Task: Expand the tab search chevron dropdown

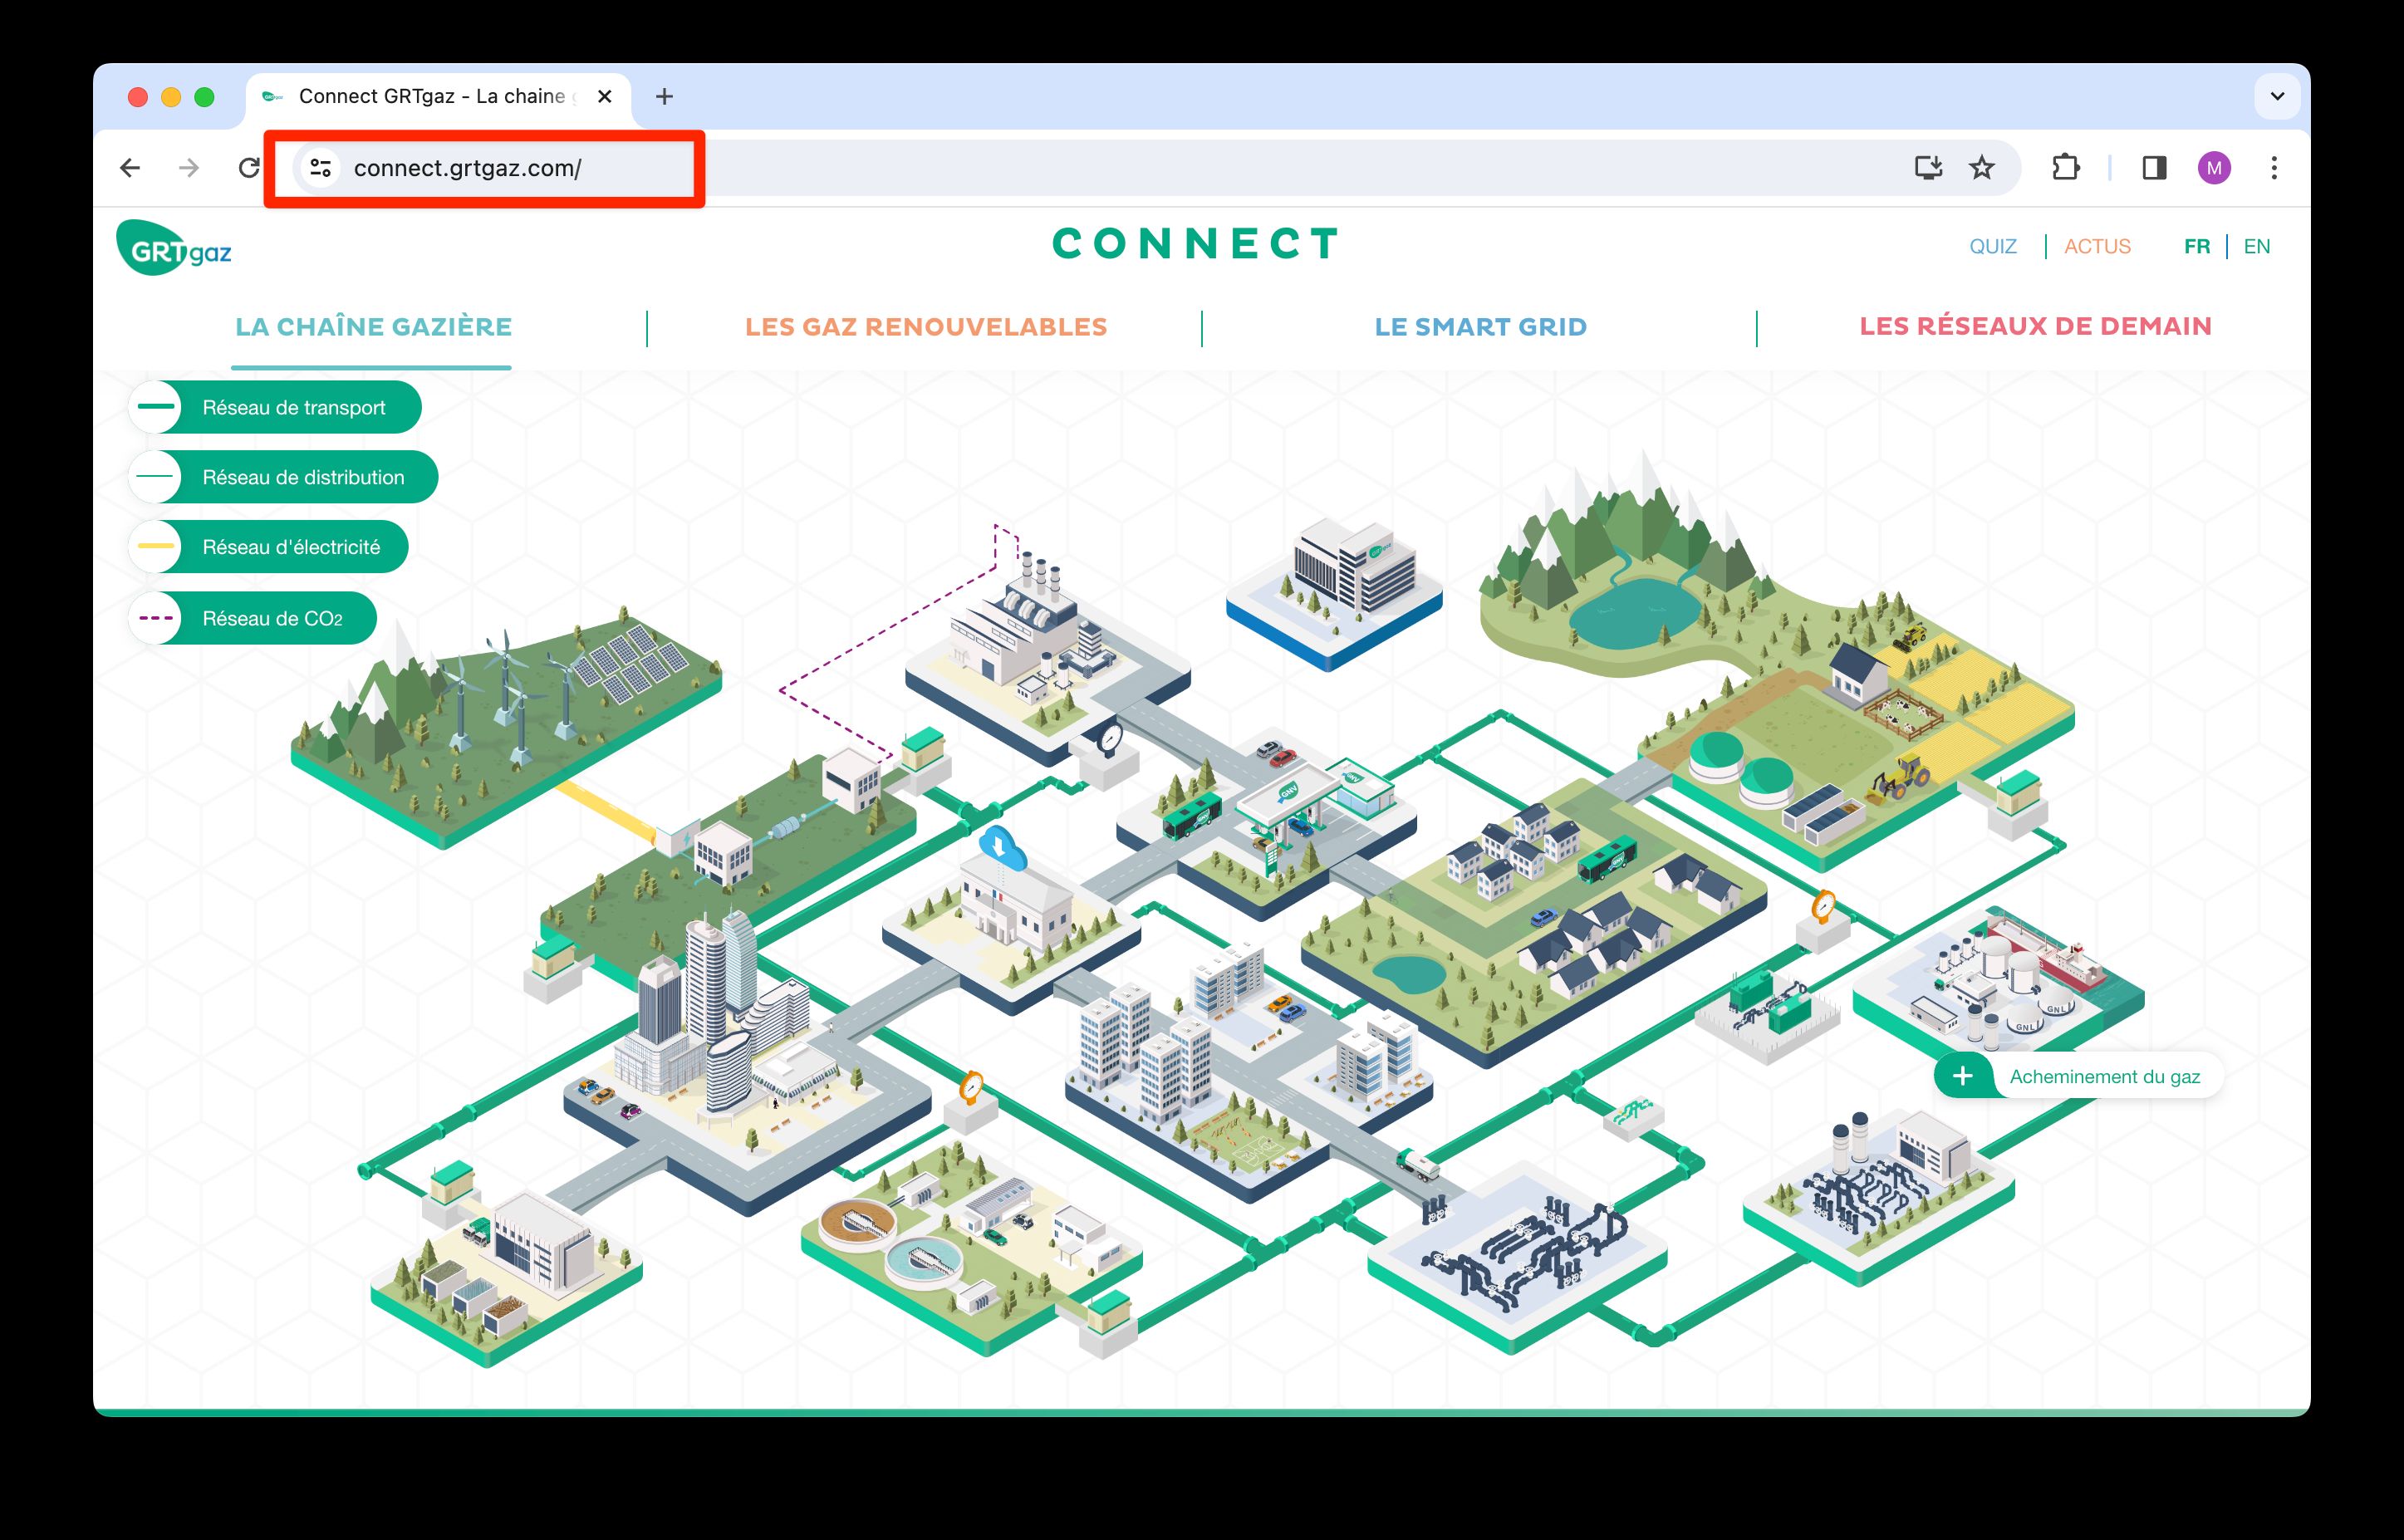Action: [x=2277, y=97]
